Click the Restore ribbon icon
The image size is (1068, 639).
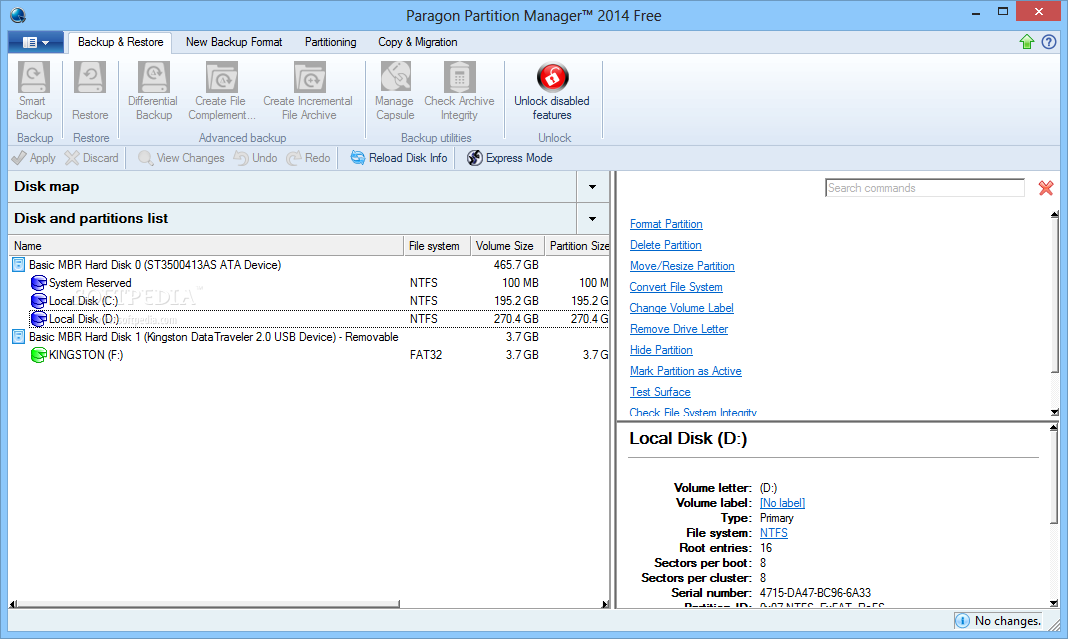90,77
